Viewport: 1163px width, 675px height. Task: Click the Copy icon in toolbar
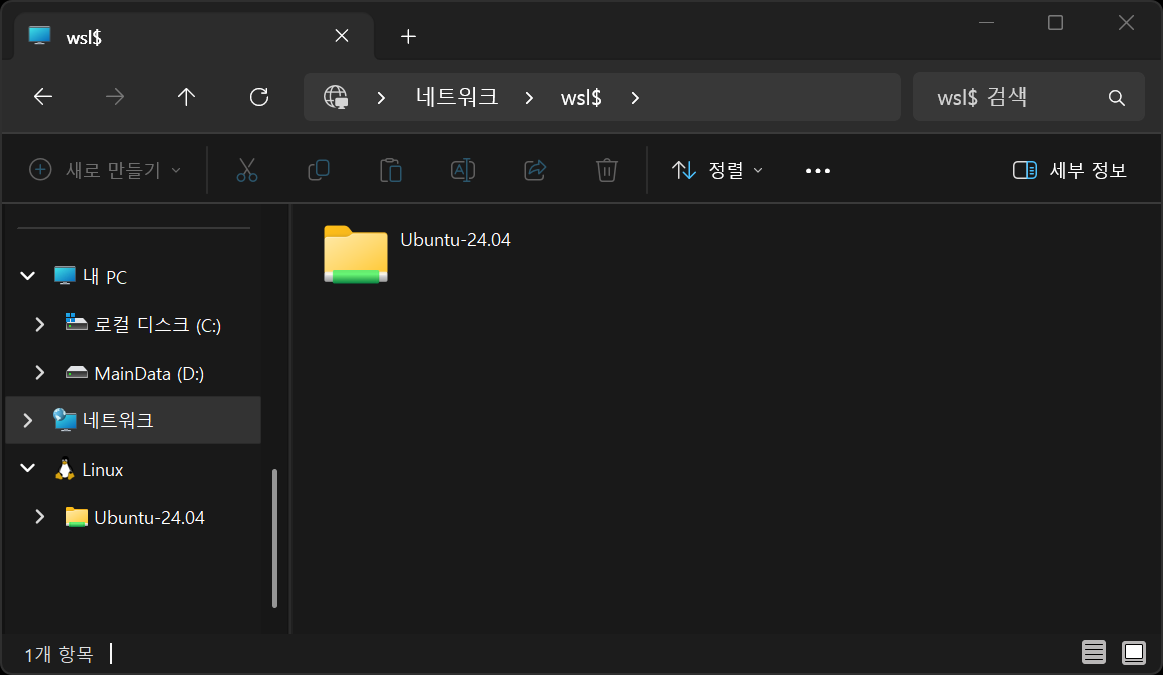[319, 171]
